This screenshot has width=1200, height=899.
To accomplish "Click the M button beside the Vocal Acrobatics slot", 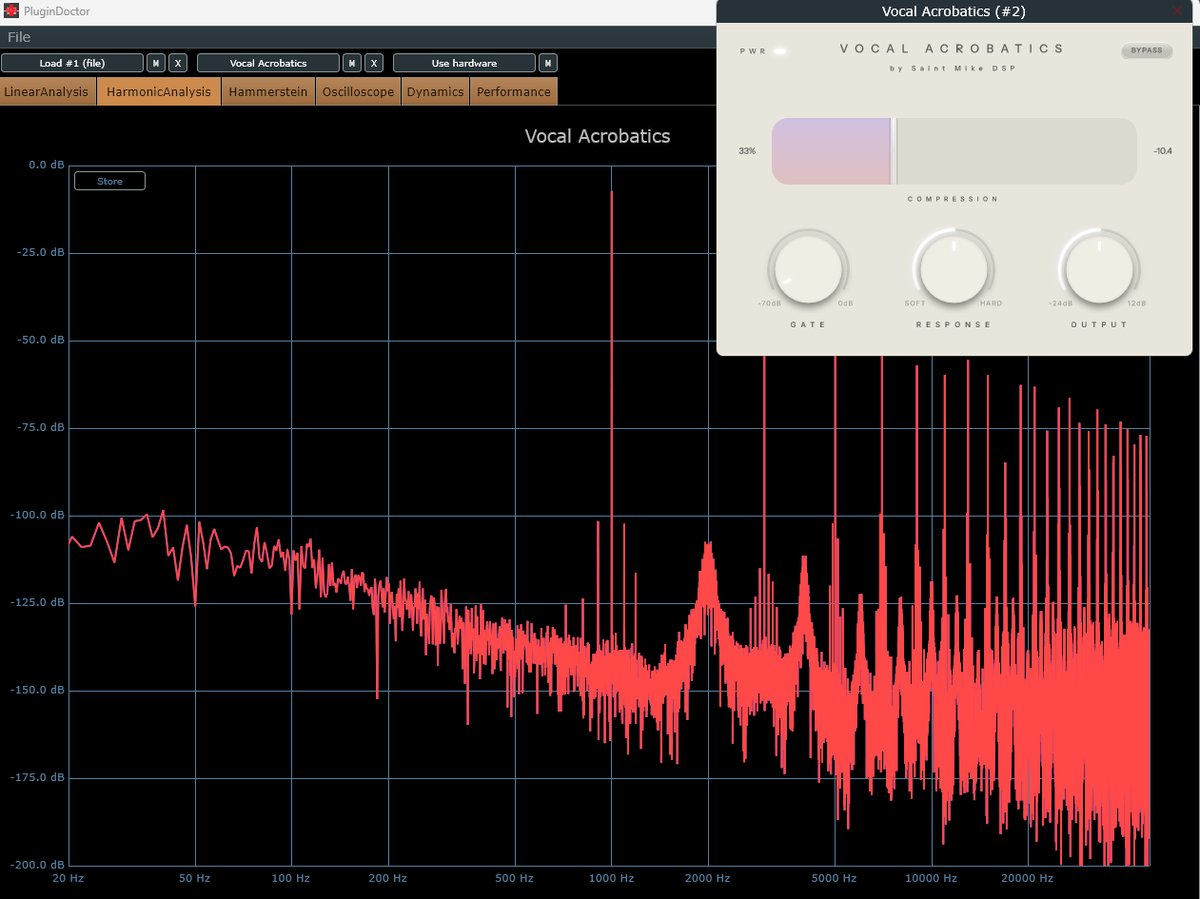I will (352, 63).
